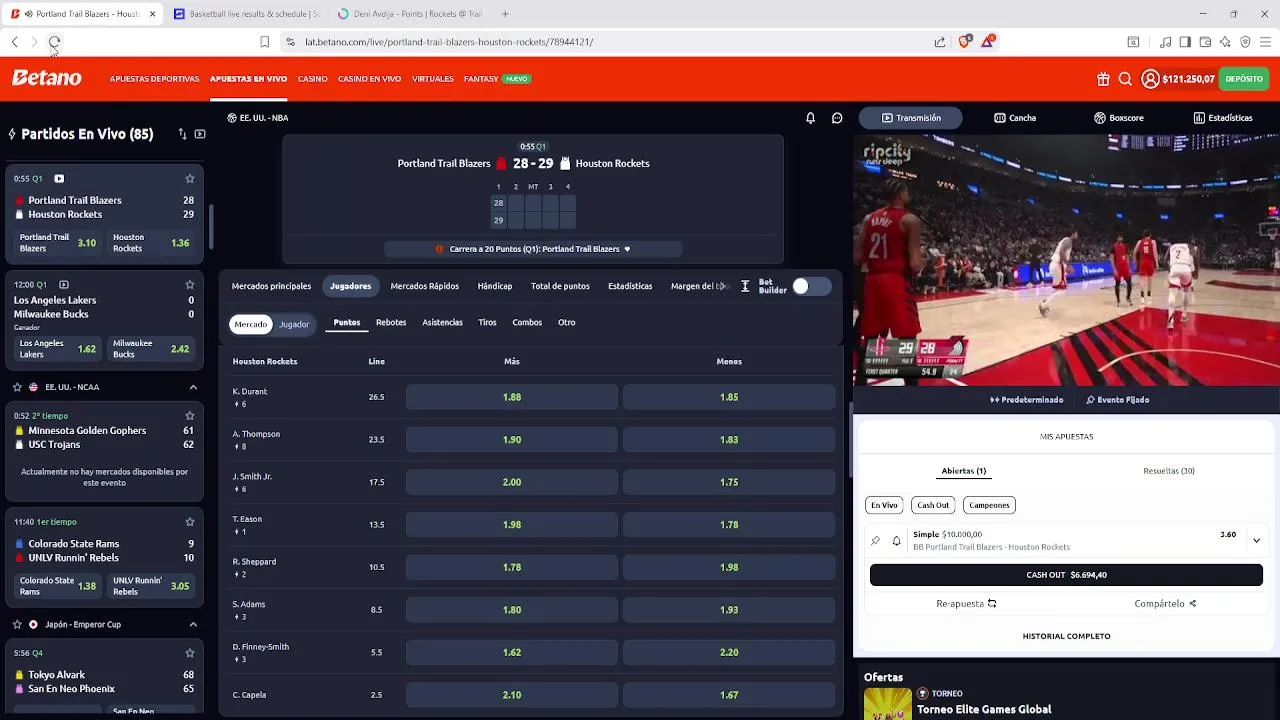Reload the page with browser refresh icon
Screen dimensions: 1280x720
pos(54,42)
